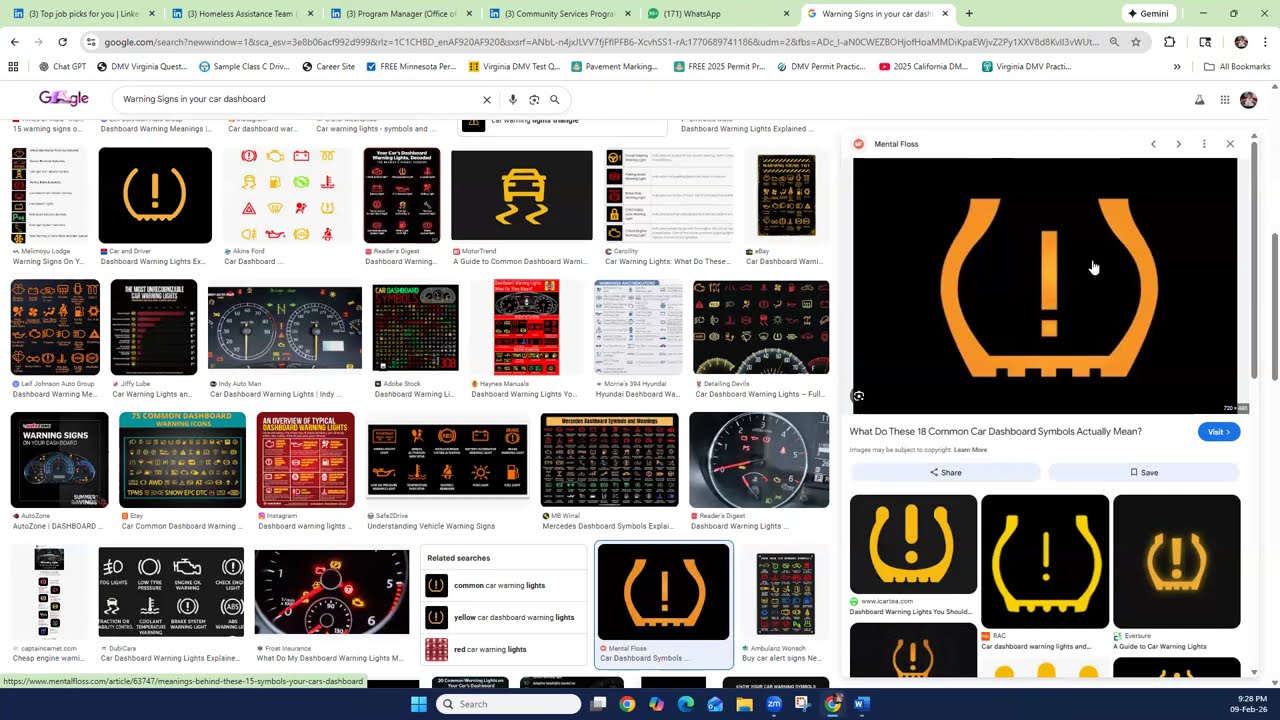1280x720 pixels.
Task: Open 2025 California DM bookmark
Action: tap(923, 67)
